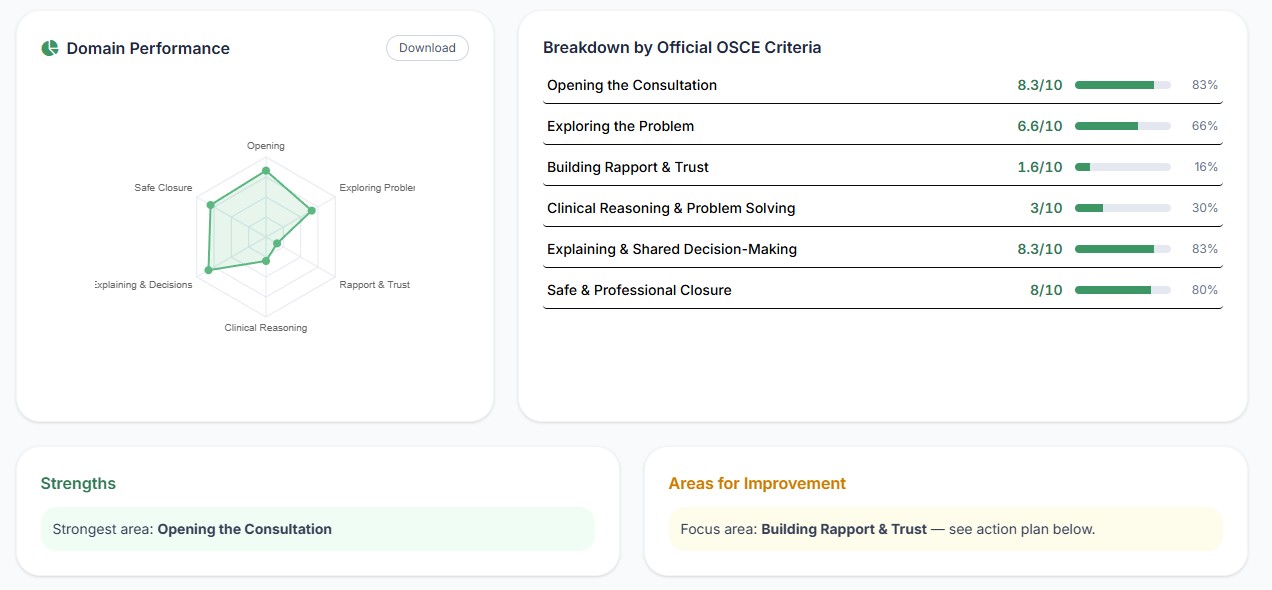Click the Explaining & Decisions radar label
Viewport: 1272px width, 590px height.
[144, 285]
